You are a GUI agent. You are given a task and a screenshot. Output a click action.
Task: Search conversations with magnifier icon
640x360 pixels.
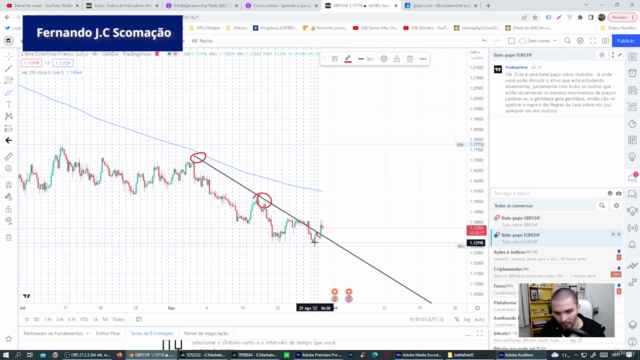pos(602,206)
